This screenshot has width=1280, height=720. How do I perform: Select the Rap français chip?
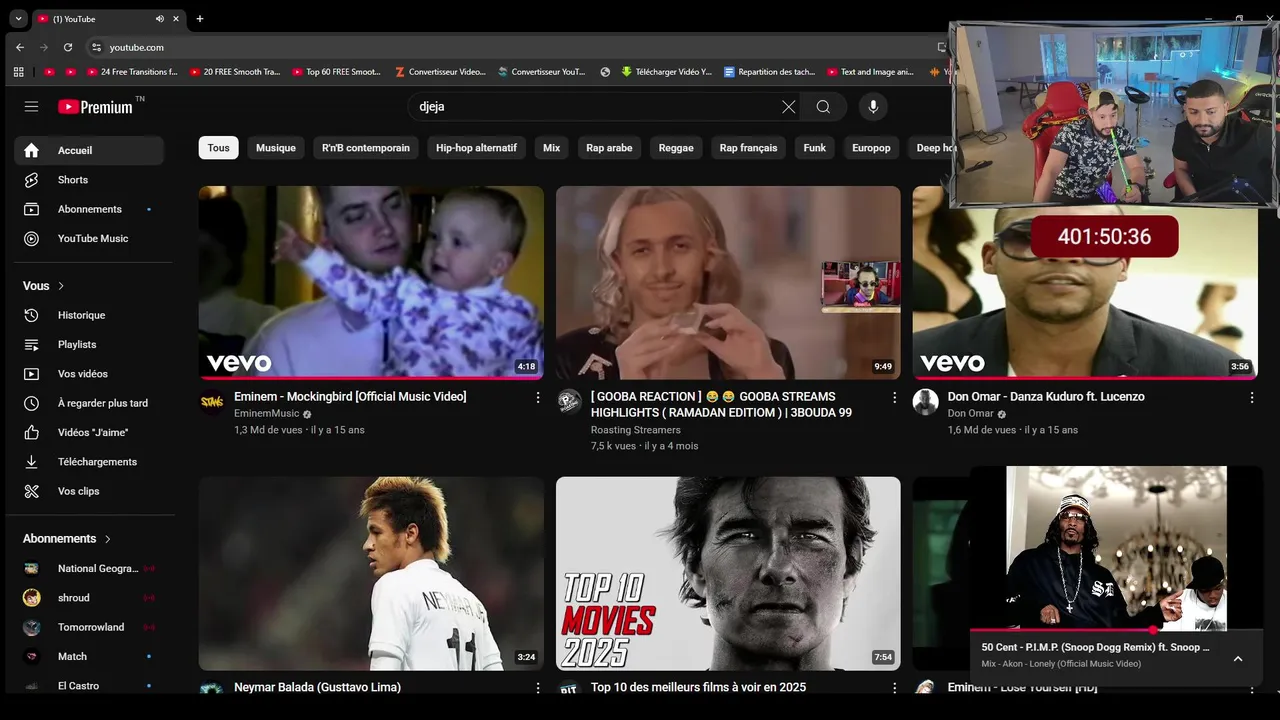tap(748, 148)
